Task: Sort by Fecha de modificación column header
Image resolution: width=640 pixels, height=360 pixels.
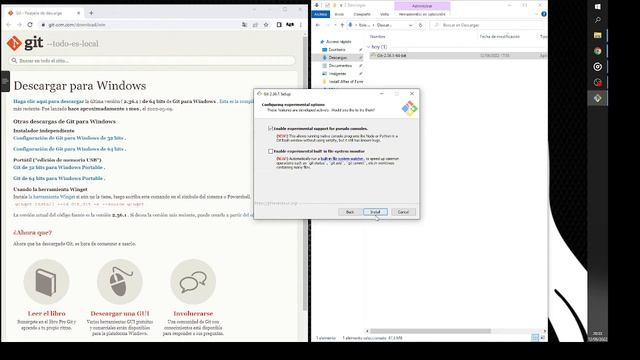Action: point(500,37)
